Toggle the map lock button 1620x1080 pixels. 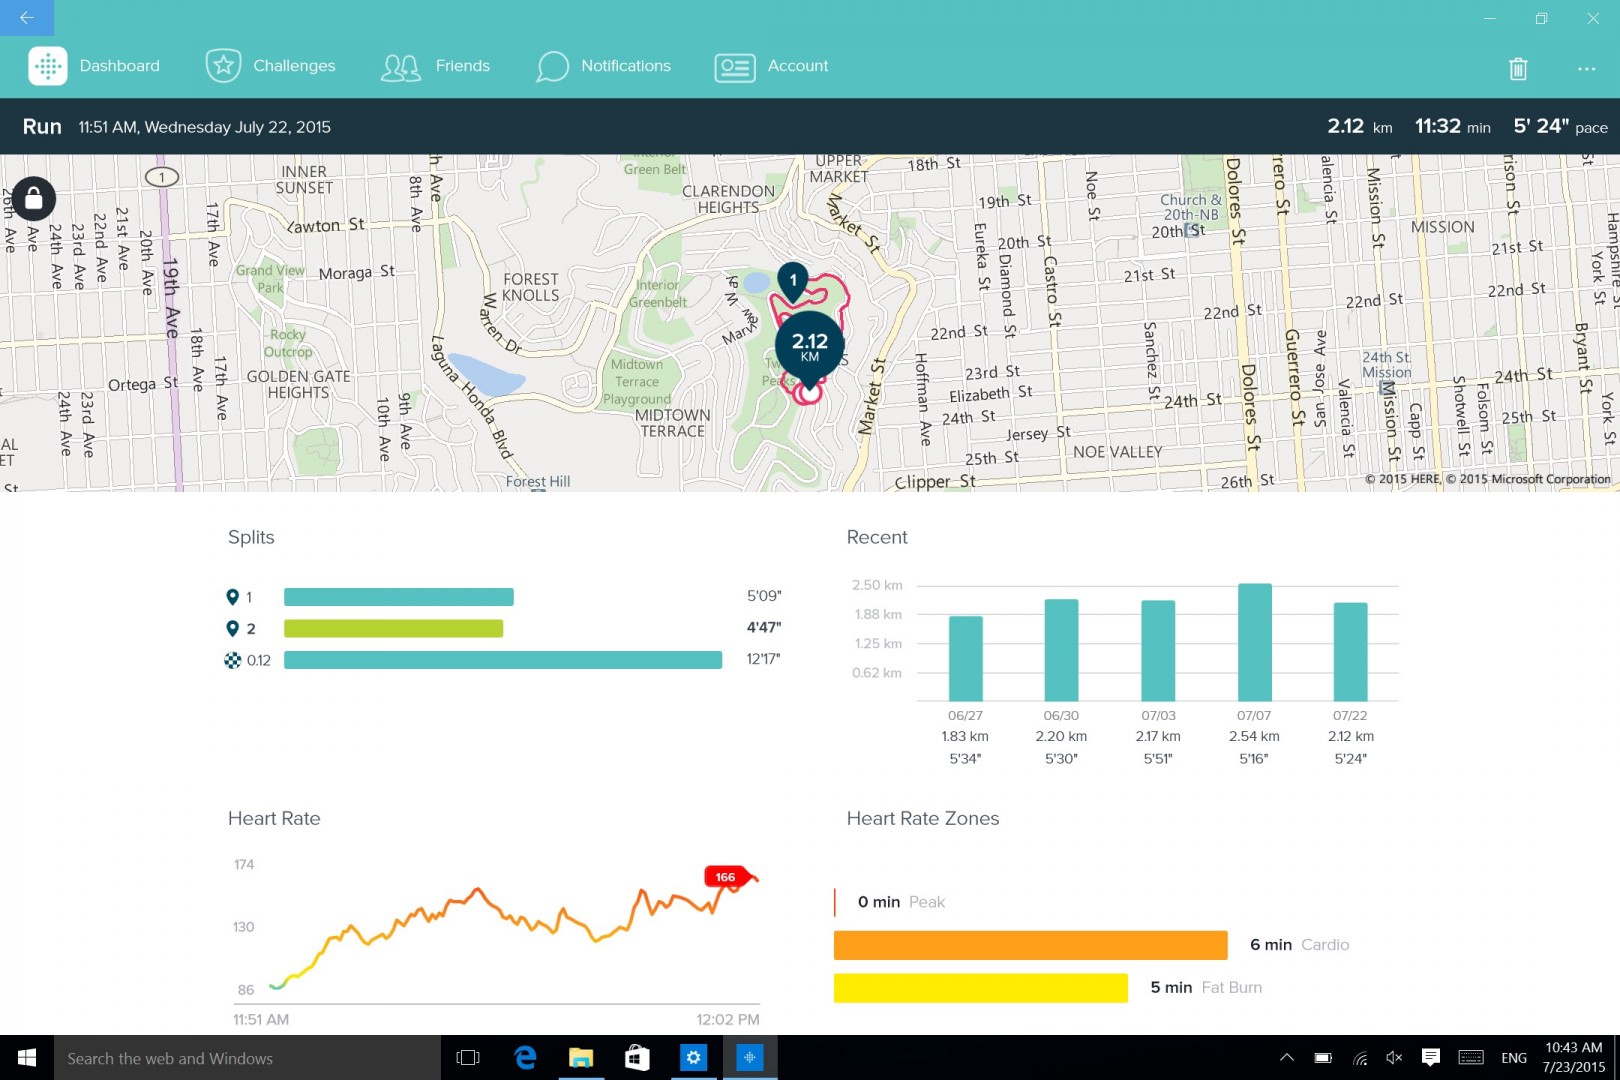point(34,199)
